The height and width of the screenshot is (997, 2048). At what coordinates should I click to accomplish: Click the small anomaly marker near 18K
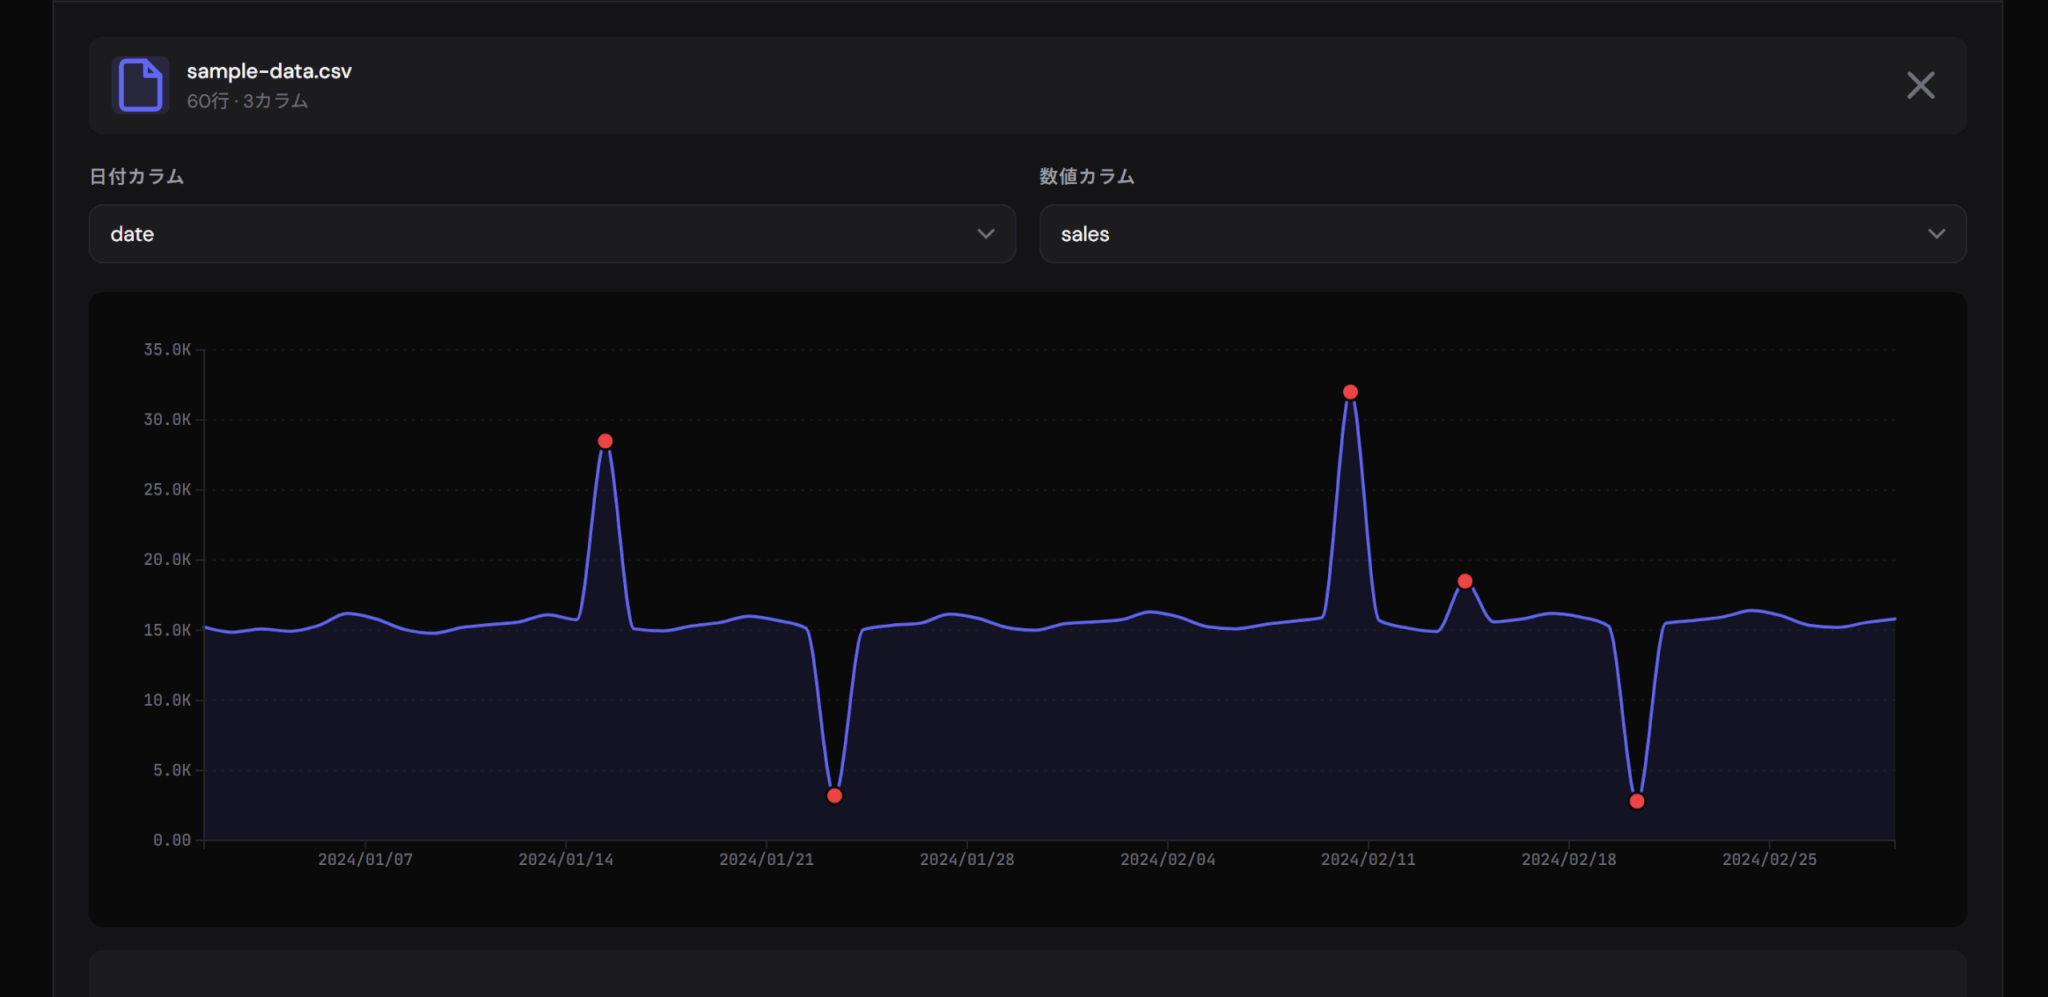1465,581
